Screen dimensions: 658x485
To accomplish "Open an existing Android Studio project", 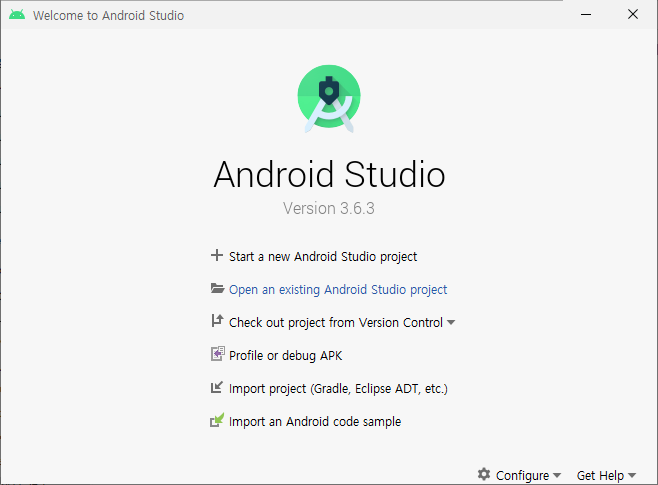I will point(338,289).
